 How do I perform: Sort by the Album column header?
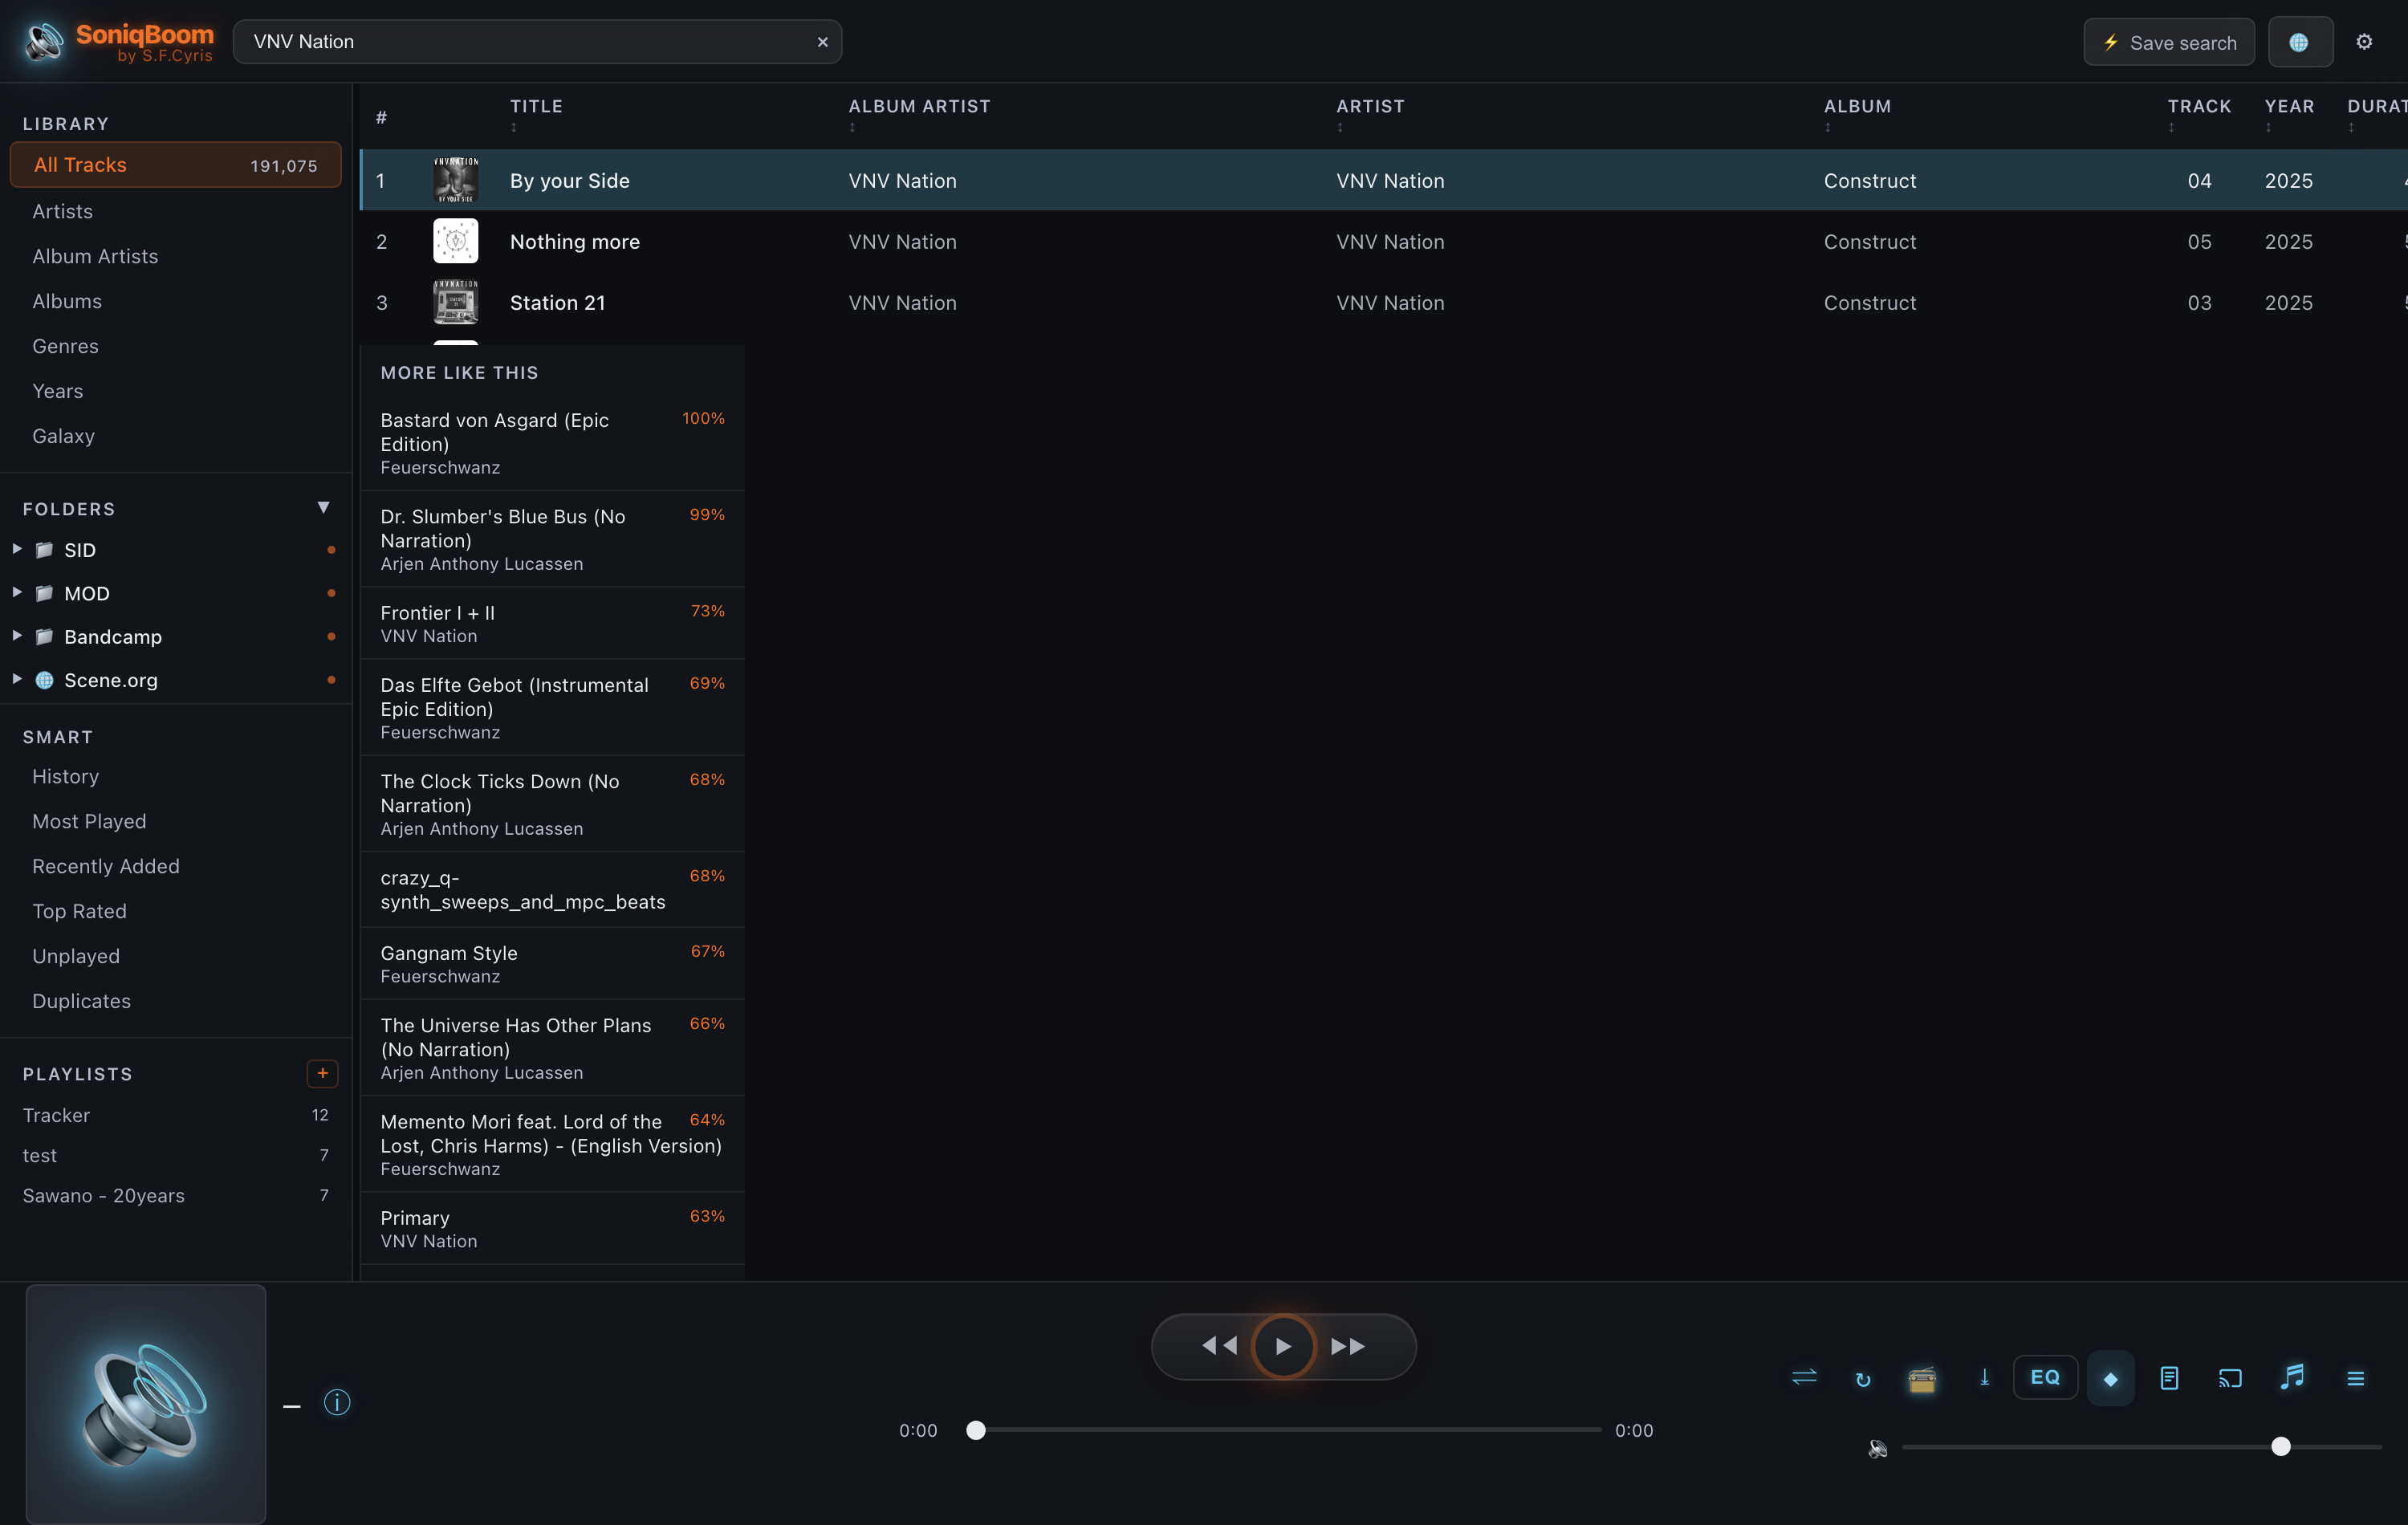1857,106
